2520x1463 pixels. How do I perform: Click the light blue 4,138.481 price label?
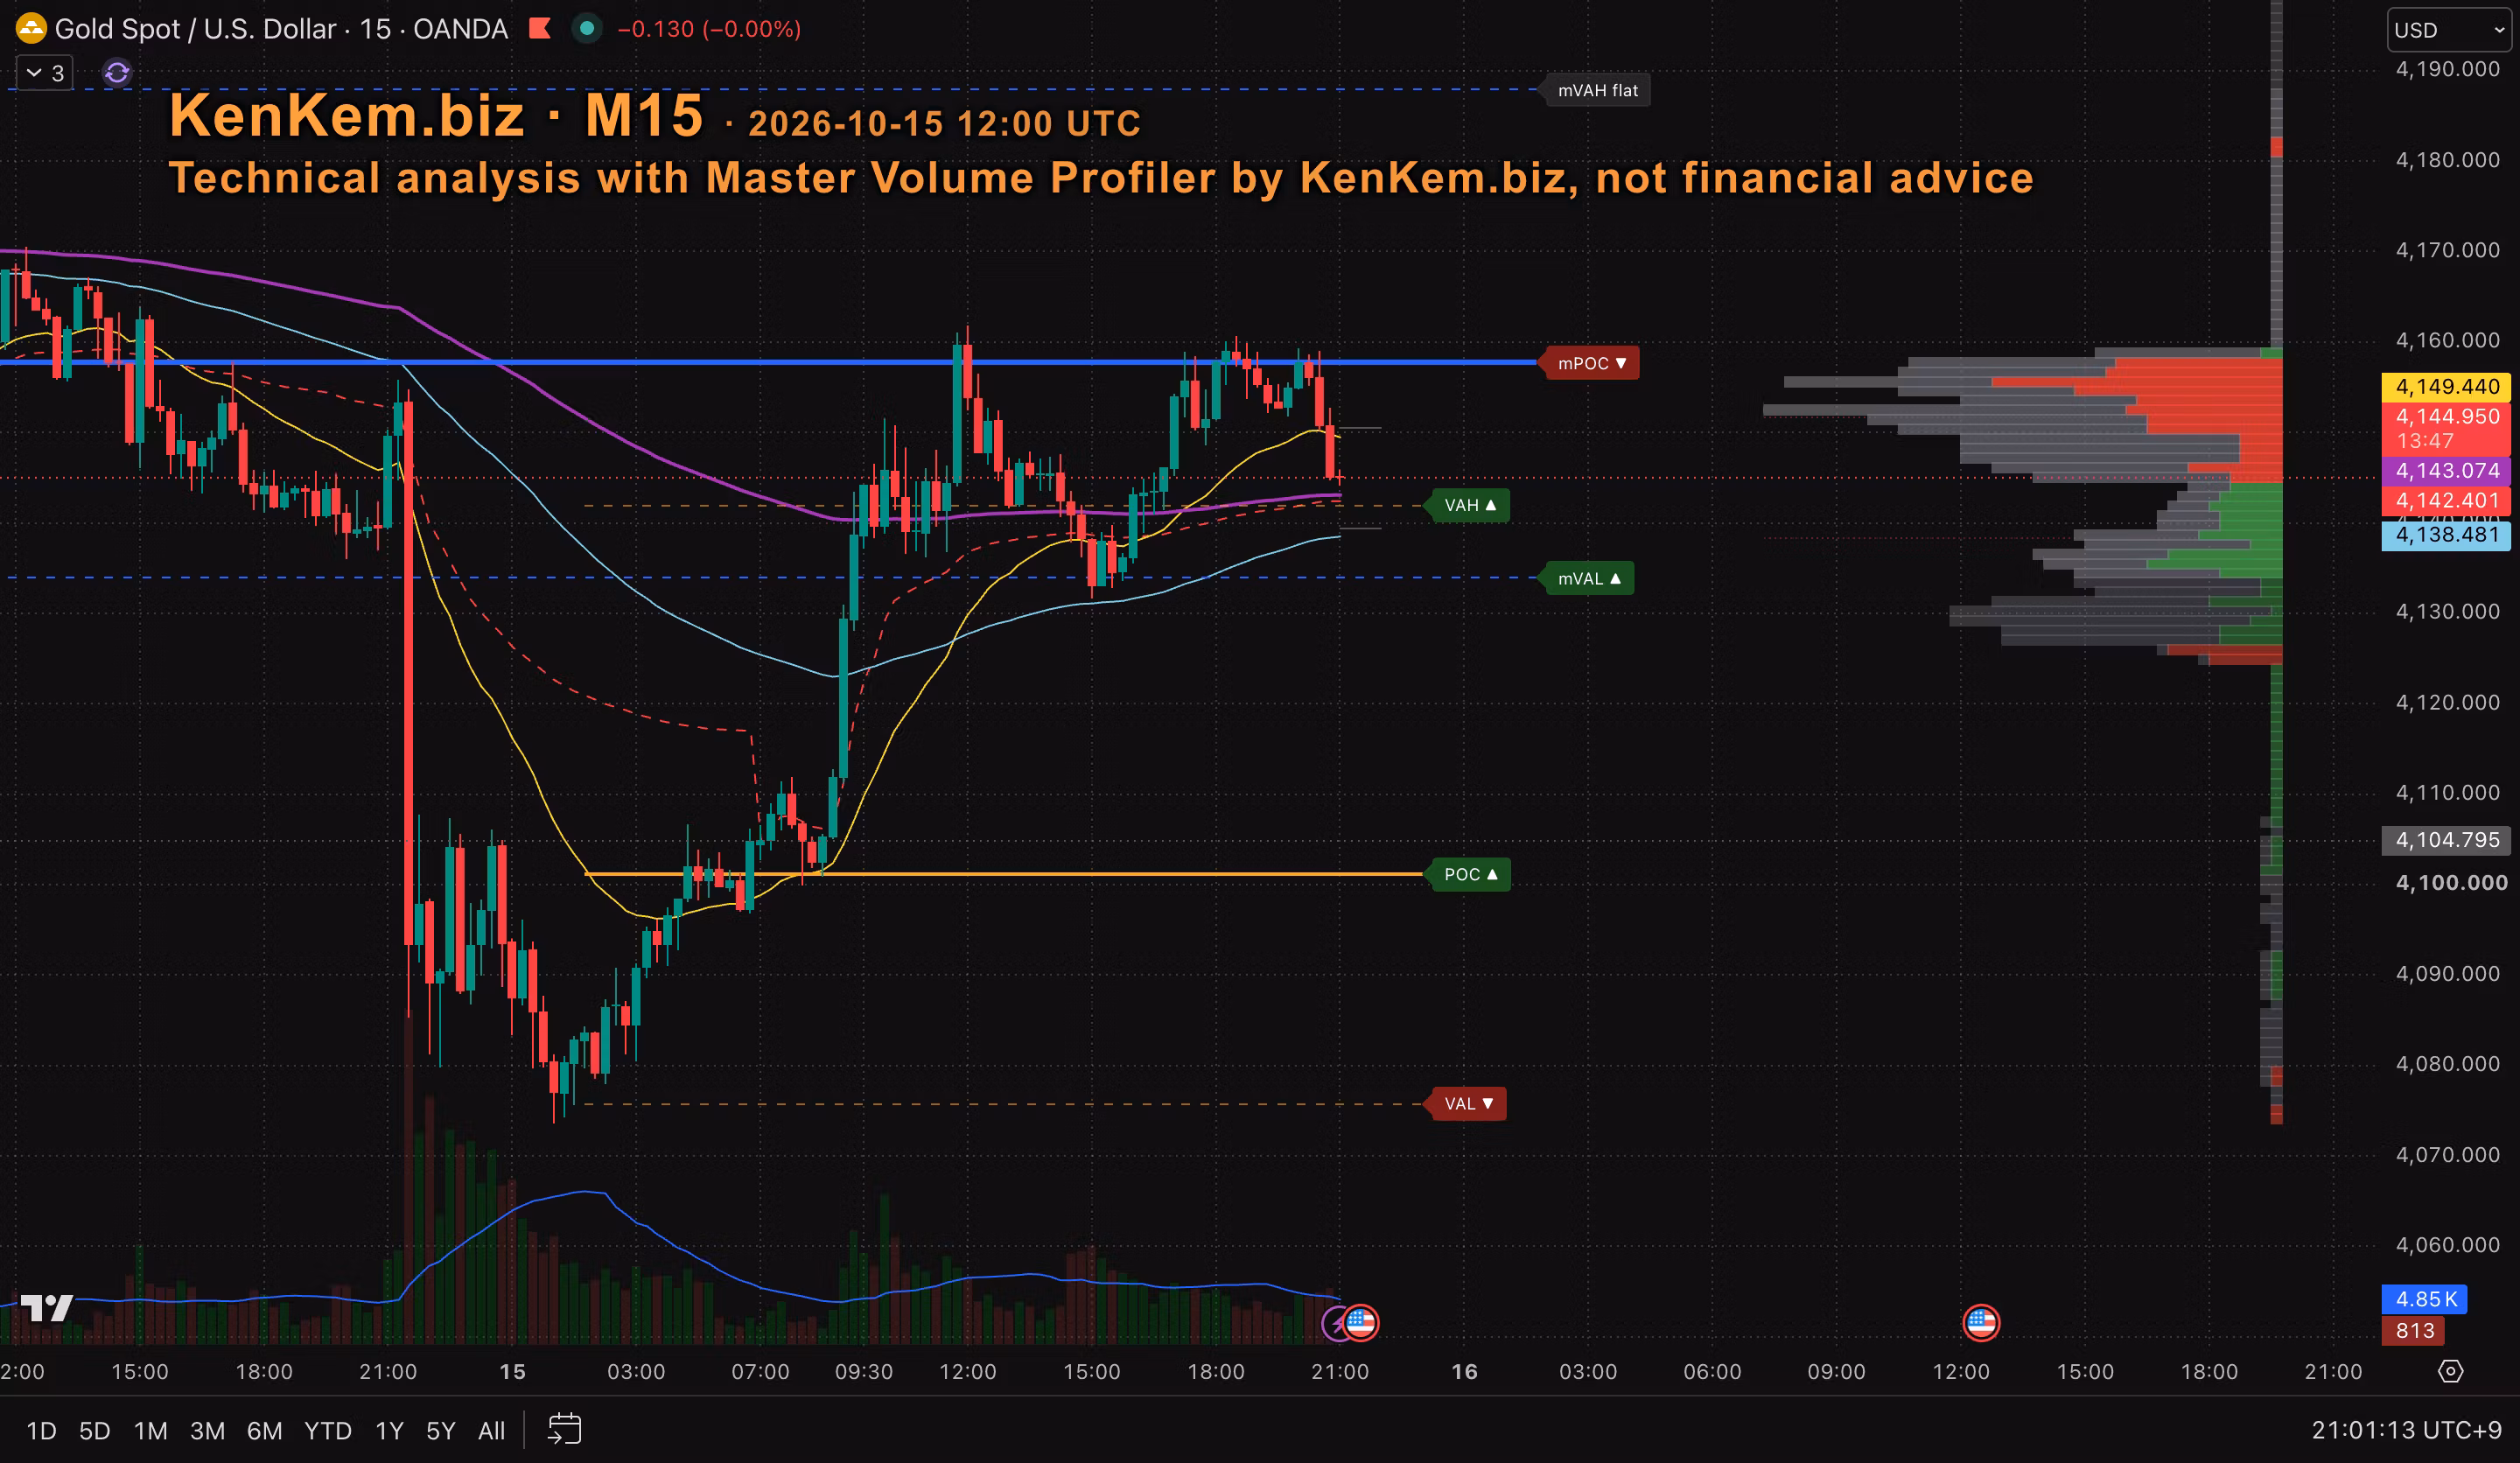[x=2446, y=535]
